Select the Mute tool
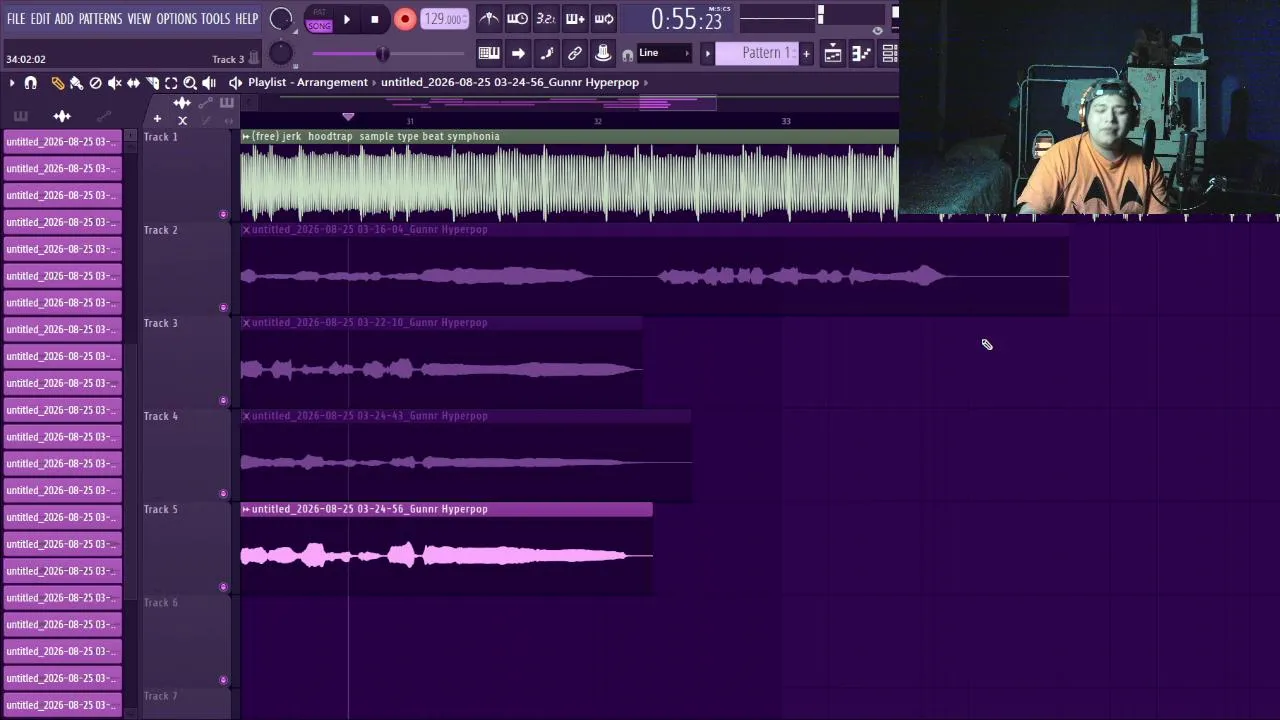1280x720 pixels. point(114,83)
